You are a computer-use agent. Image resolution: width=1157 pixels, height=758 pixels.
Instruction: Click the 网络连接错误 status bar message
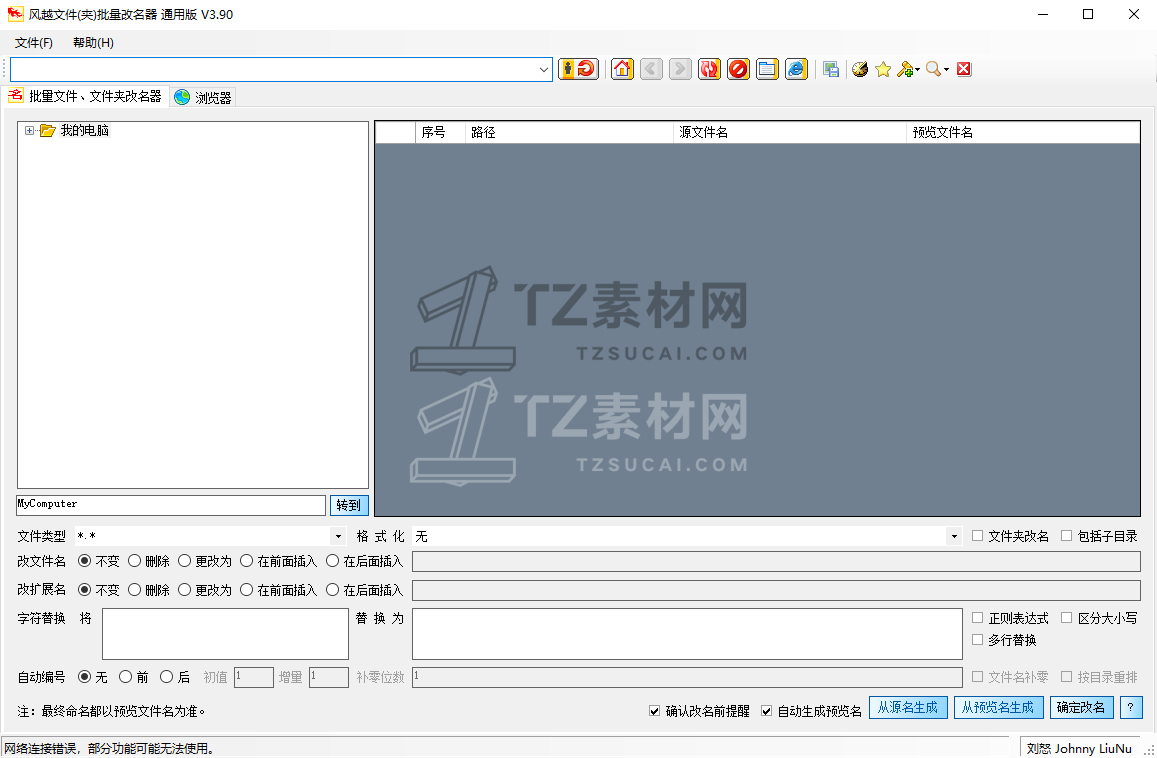pyautogui.click(x=109, y=748)
